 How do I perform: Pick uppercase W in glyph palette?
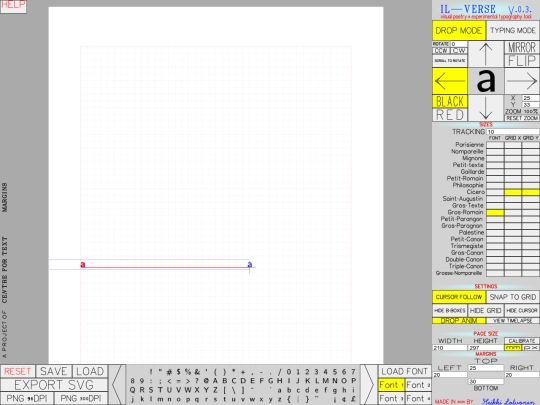[x=188, y=390]
